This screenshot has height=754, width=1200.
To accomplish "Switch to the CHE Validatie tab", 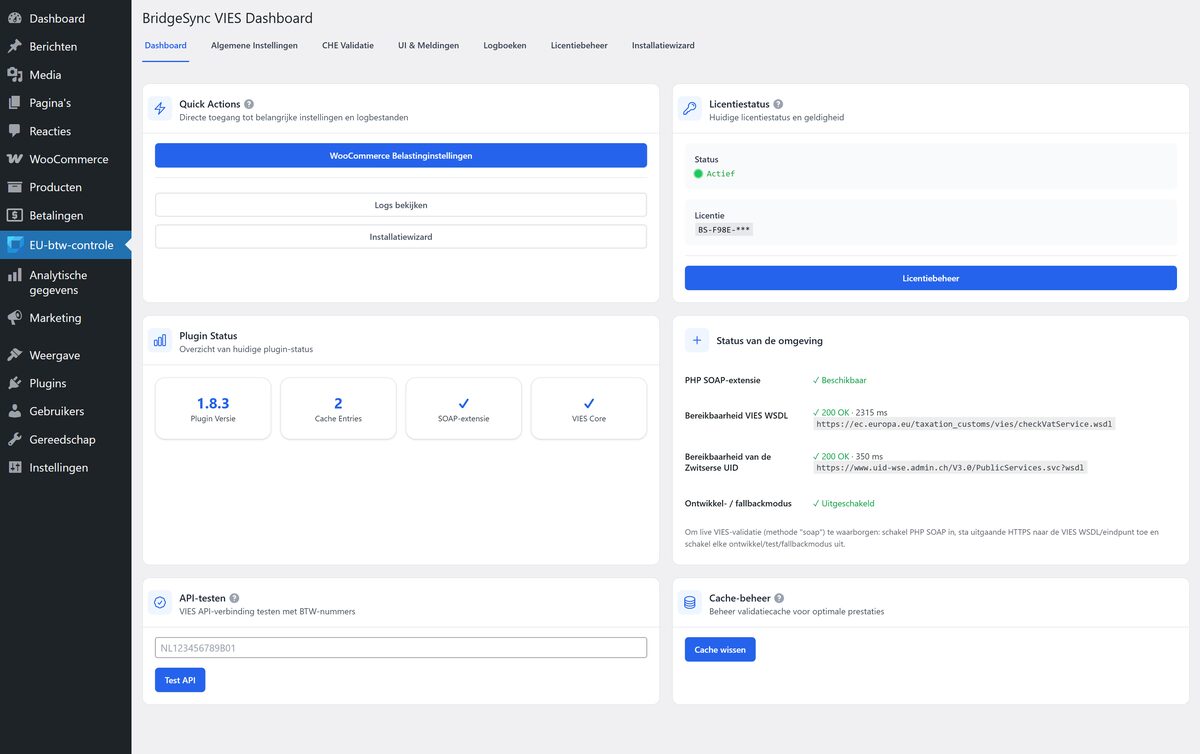I will pyautogui.click(x=348, y=46).
